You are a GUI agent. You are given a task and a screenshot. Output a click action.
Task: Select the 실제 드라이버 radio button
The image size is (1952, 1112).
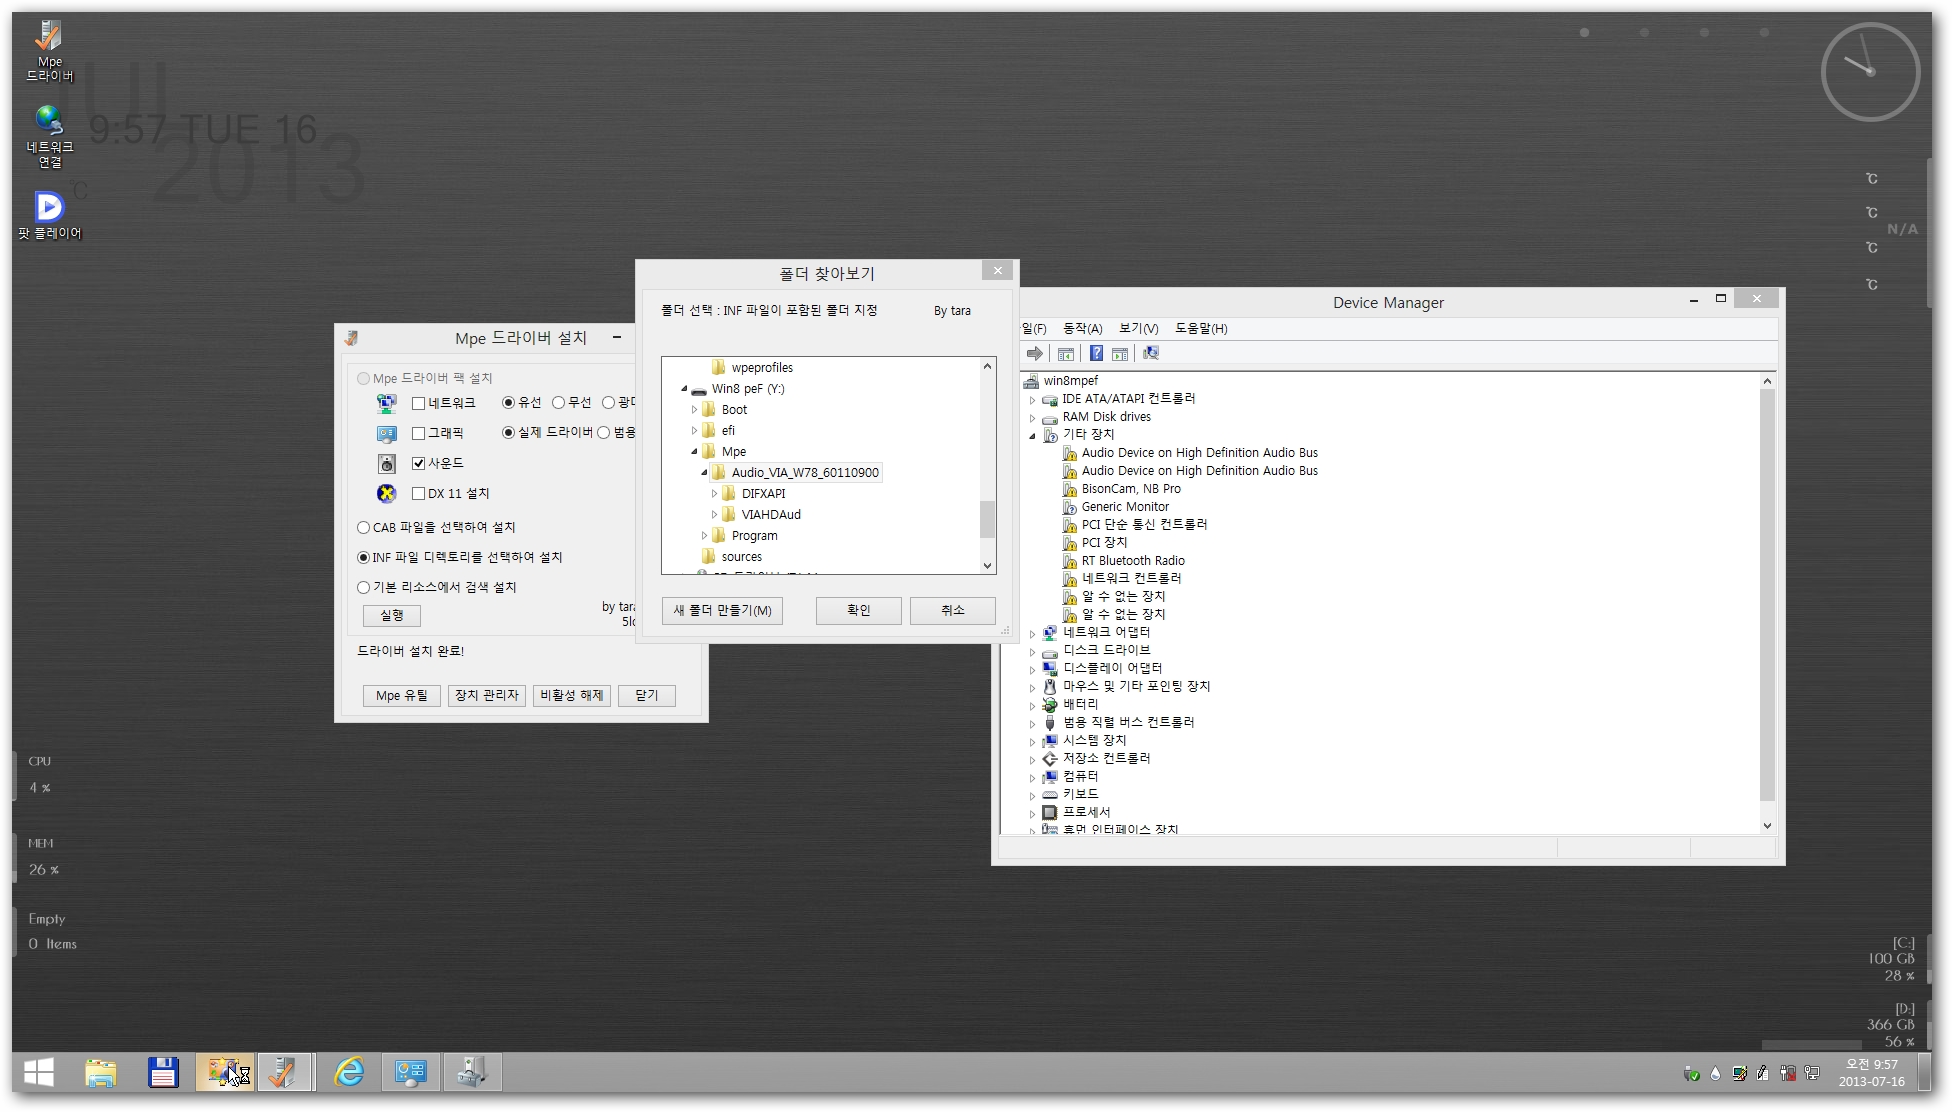[508, 433]
